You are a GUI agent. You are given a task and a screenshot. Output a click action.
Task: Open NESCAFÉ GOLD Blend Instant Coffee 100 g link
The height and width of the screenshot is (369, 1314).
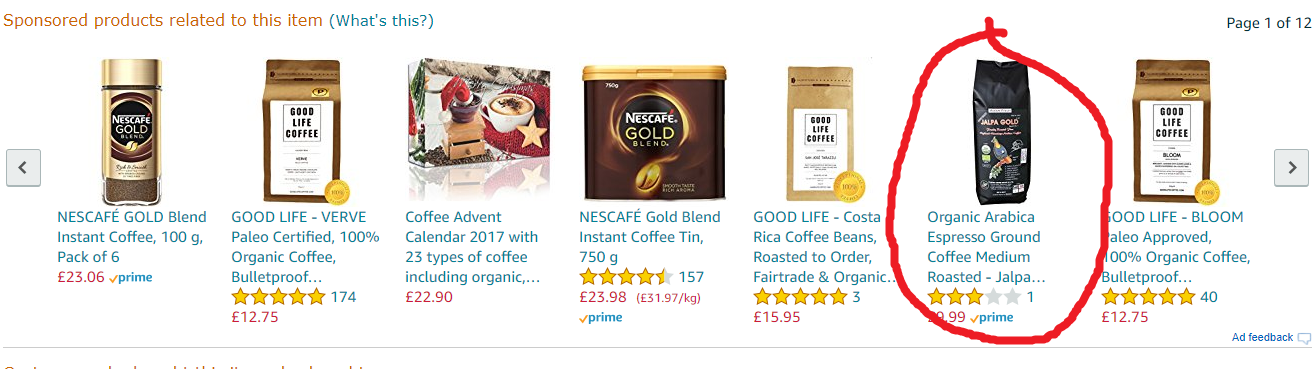coord(132,237)
